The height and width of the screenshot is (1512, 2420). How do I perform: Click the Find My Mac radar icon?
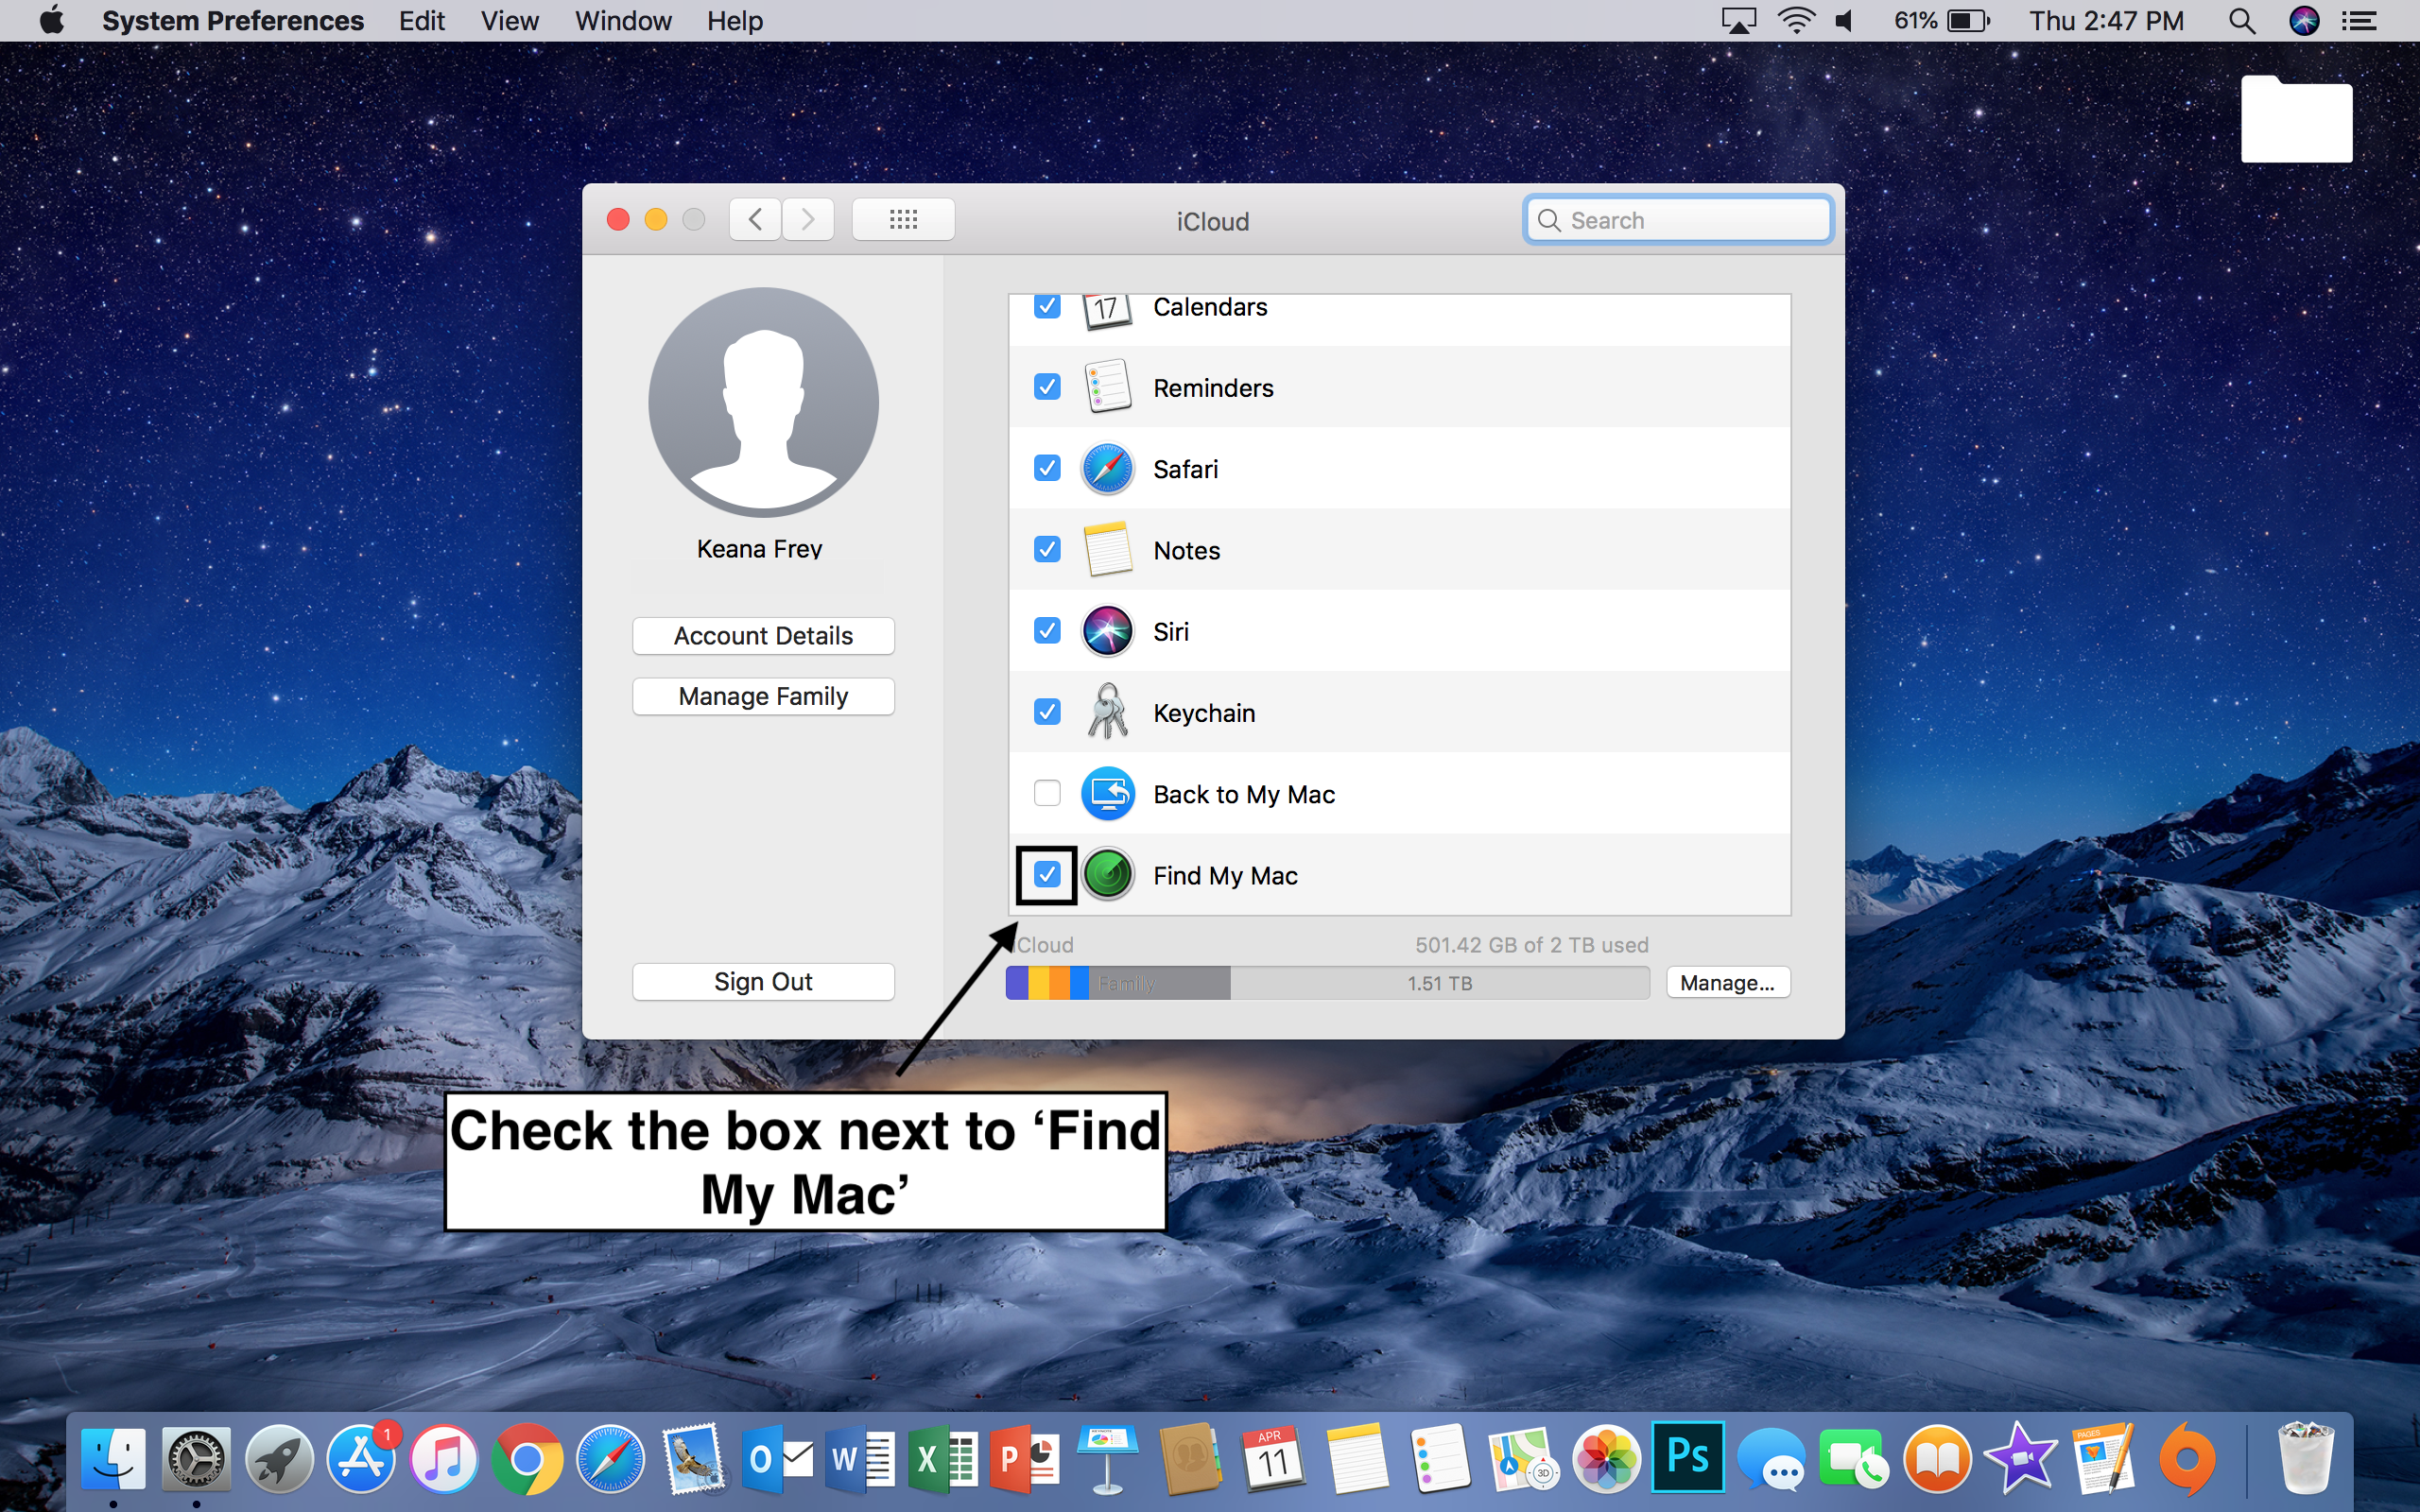[1107, 875]
